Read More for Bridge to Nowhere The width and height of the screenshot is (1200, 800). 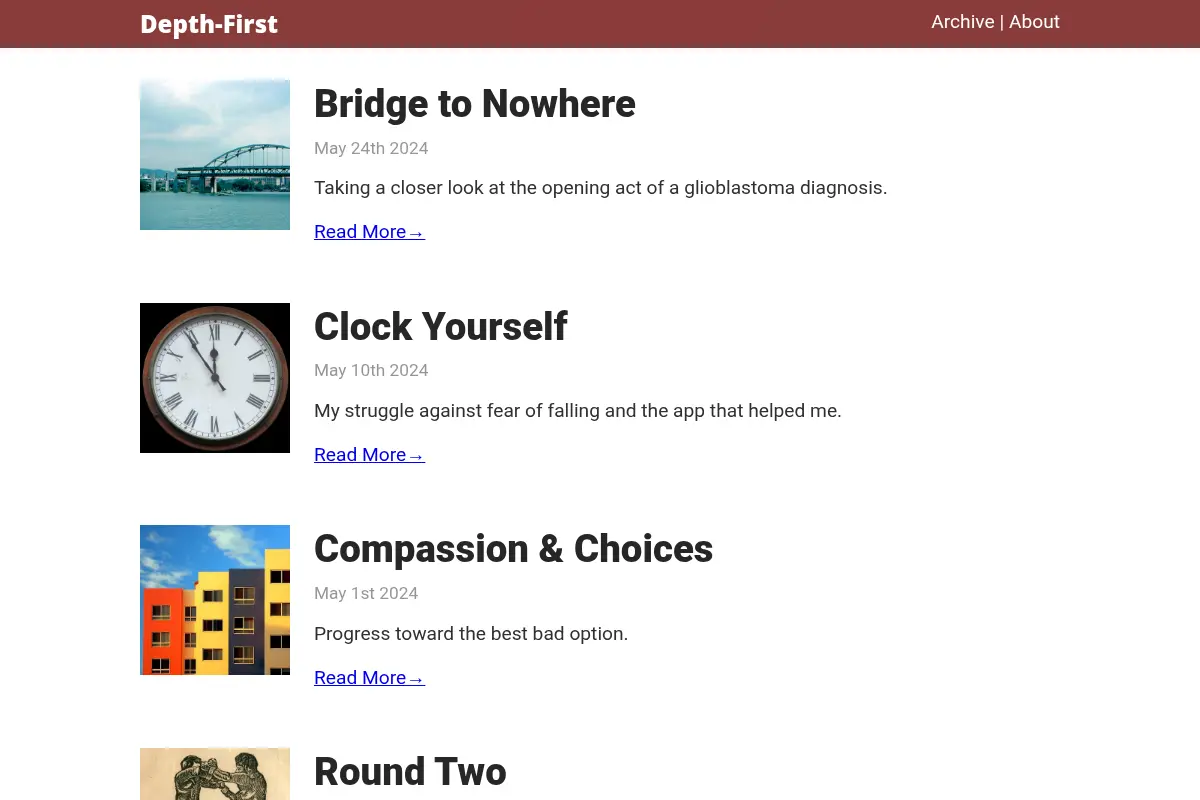(369, 232)
